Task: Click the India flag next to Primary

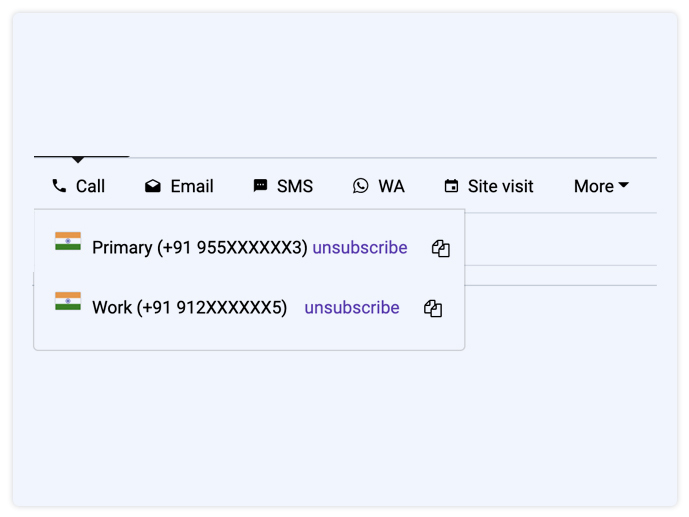Action: click(68, 241)
